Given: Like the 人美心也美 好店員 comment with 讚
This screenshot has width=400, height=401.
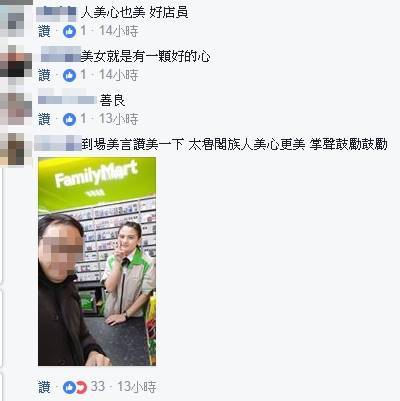Looking at the screenshot, I should [x=44, y=31].
